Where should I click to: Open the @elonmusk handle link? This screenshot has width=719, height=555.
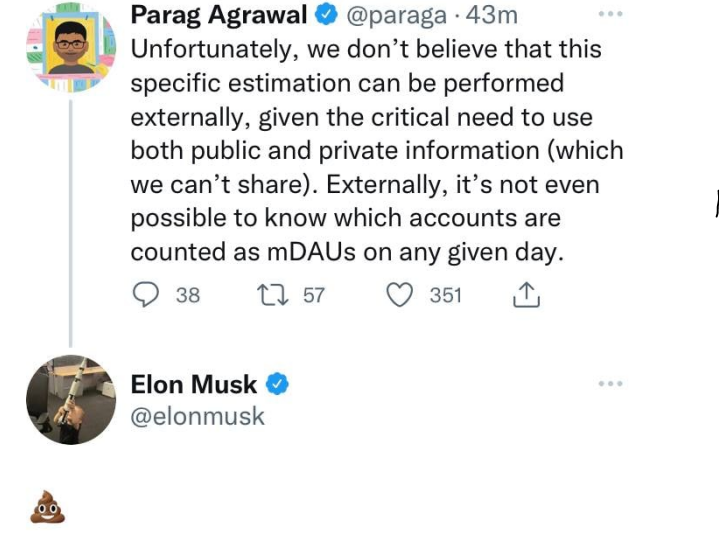point(198,415)
